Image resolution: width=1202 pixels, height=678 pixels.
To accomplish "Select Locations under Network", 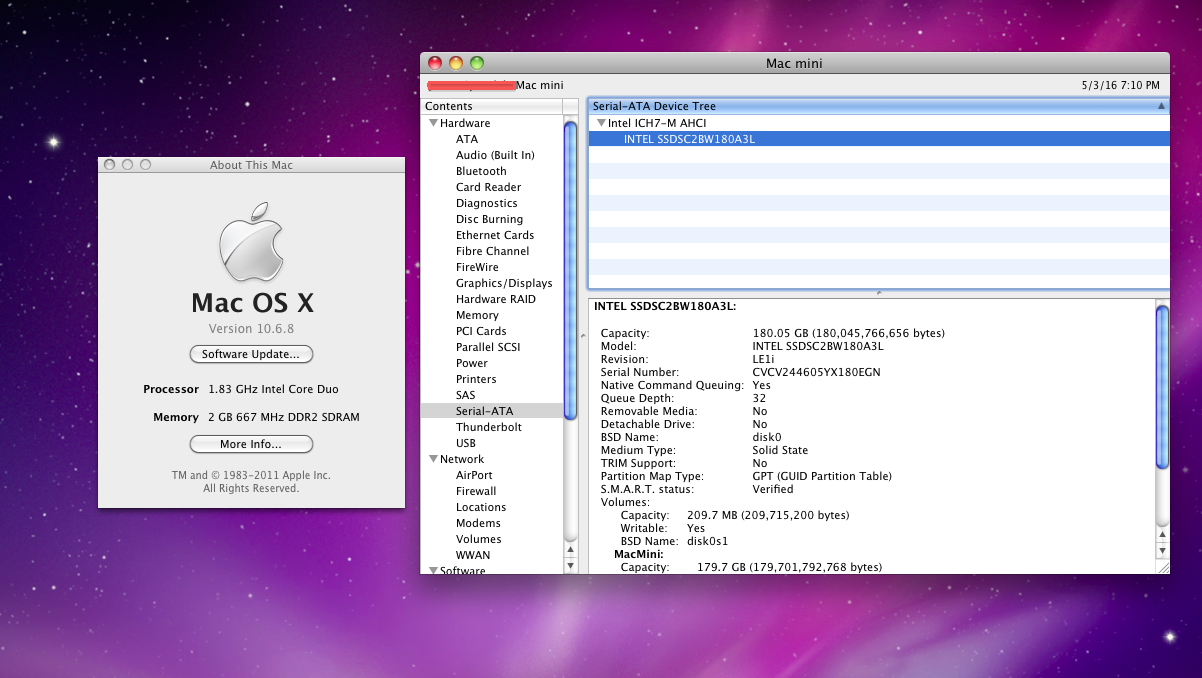I will pos(481,507).
